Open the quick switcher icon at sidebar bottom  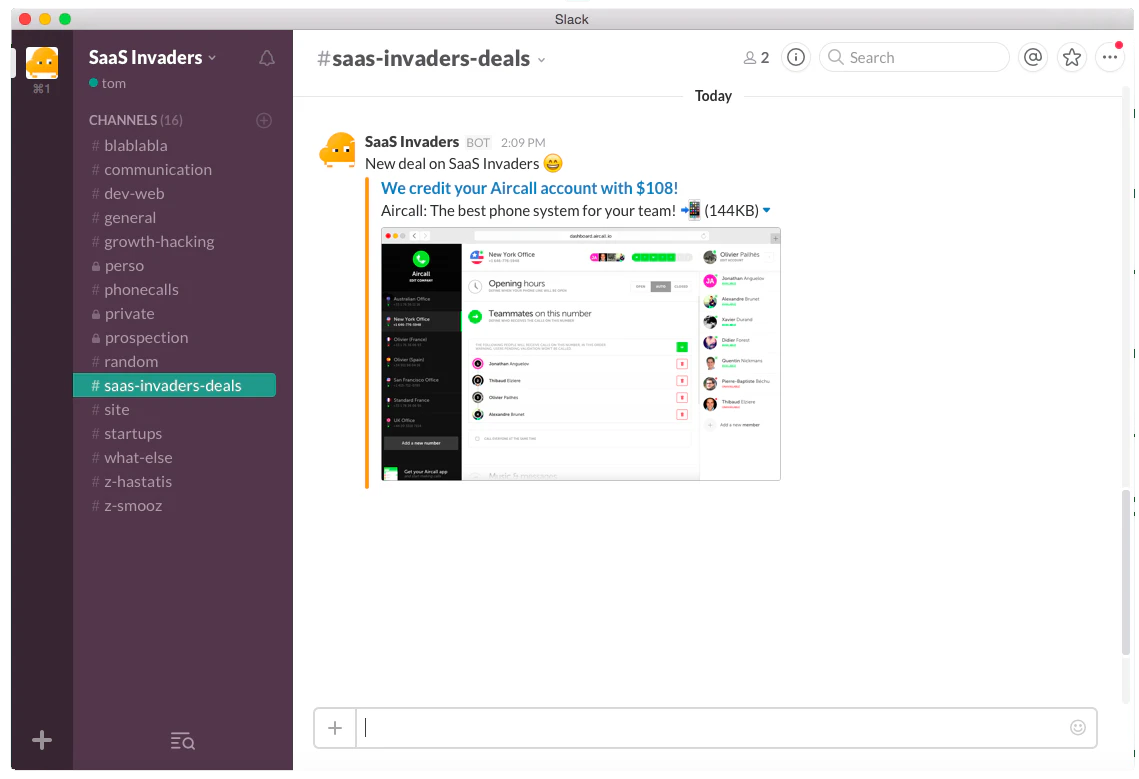coord(182,741)
